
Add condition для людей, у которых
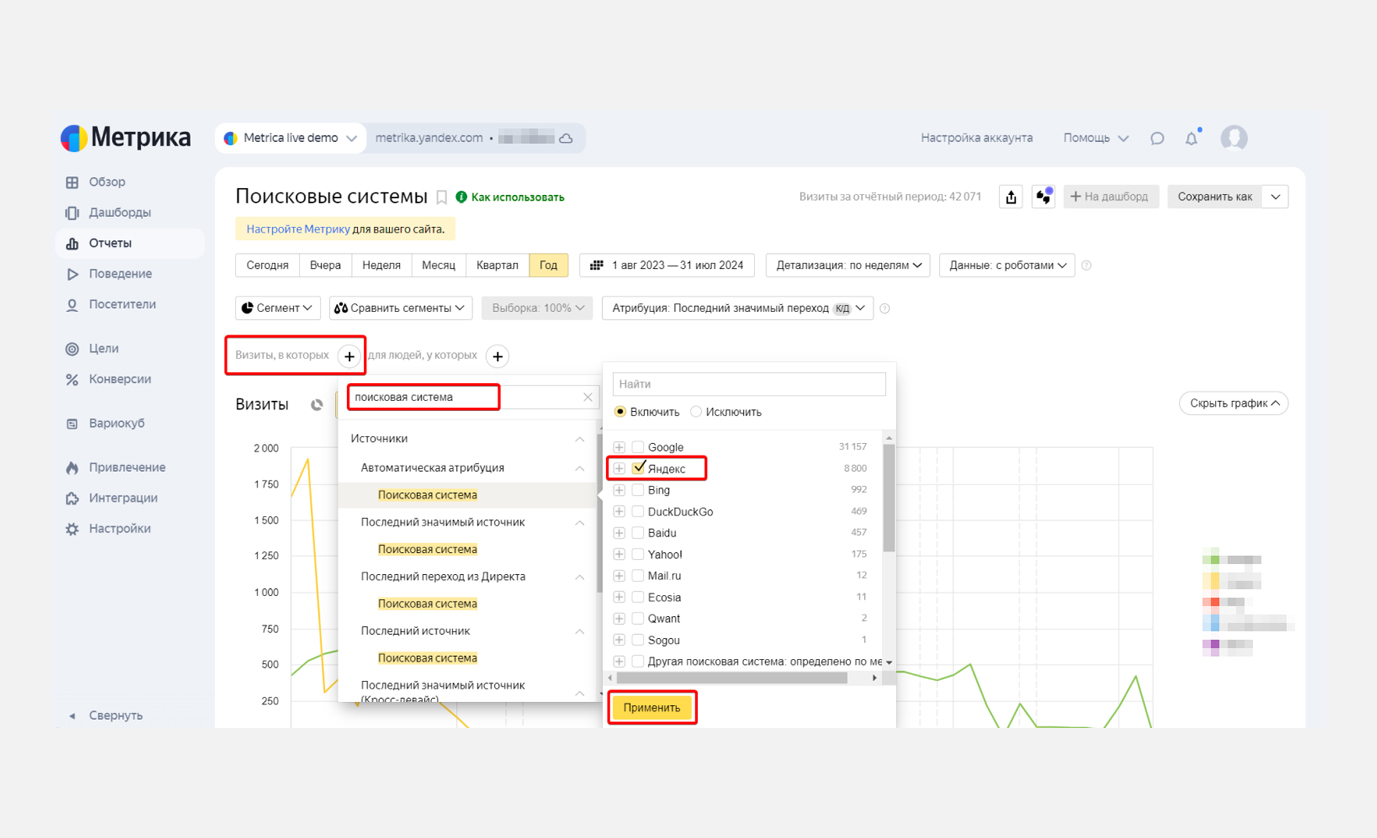click(x=497, y=356)
